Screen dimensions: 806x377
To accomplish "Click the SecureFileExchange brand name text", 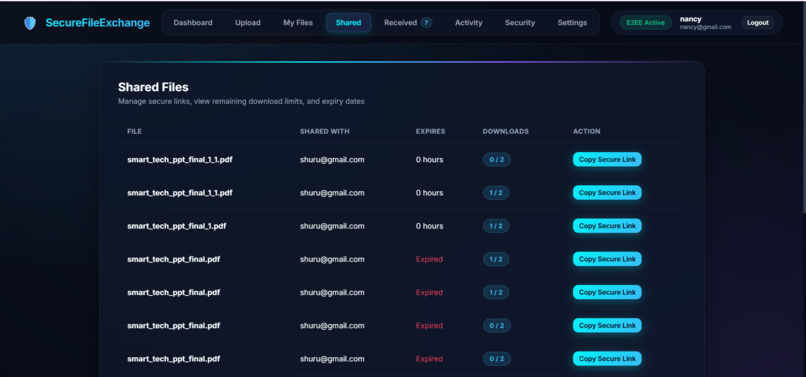I will [98, 23].
